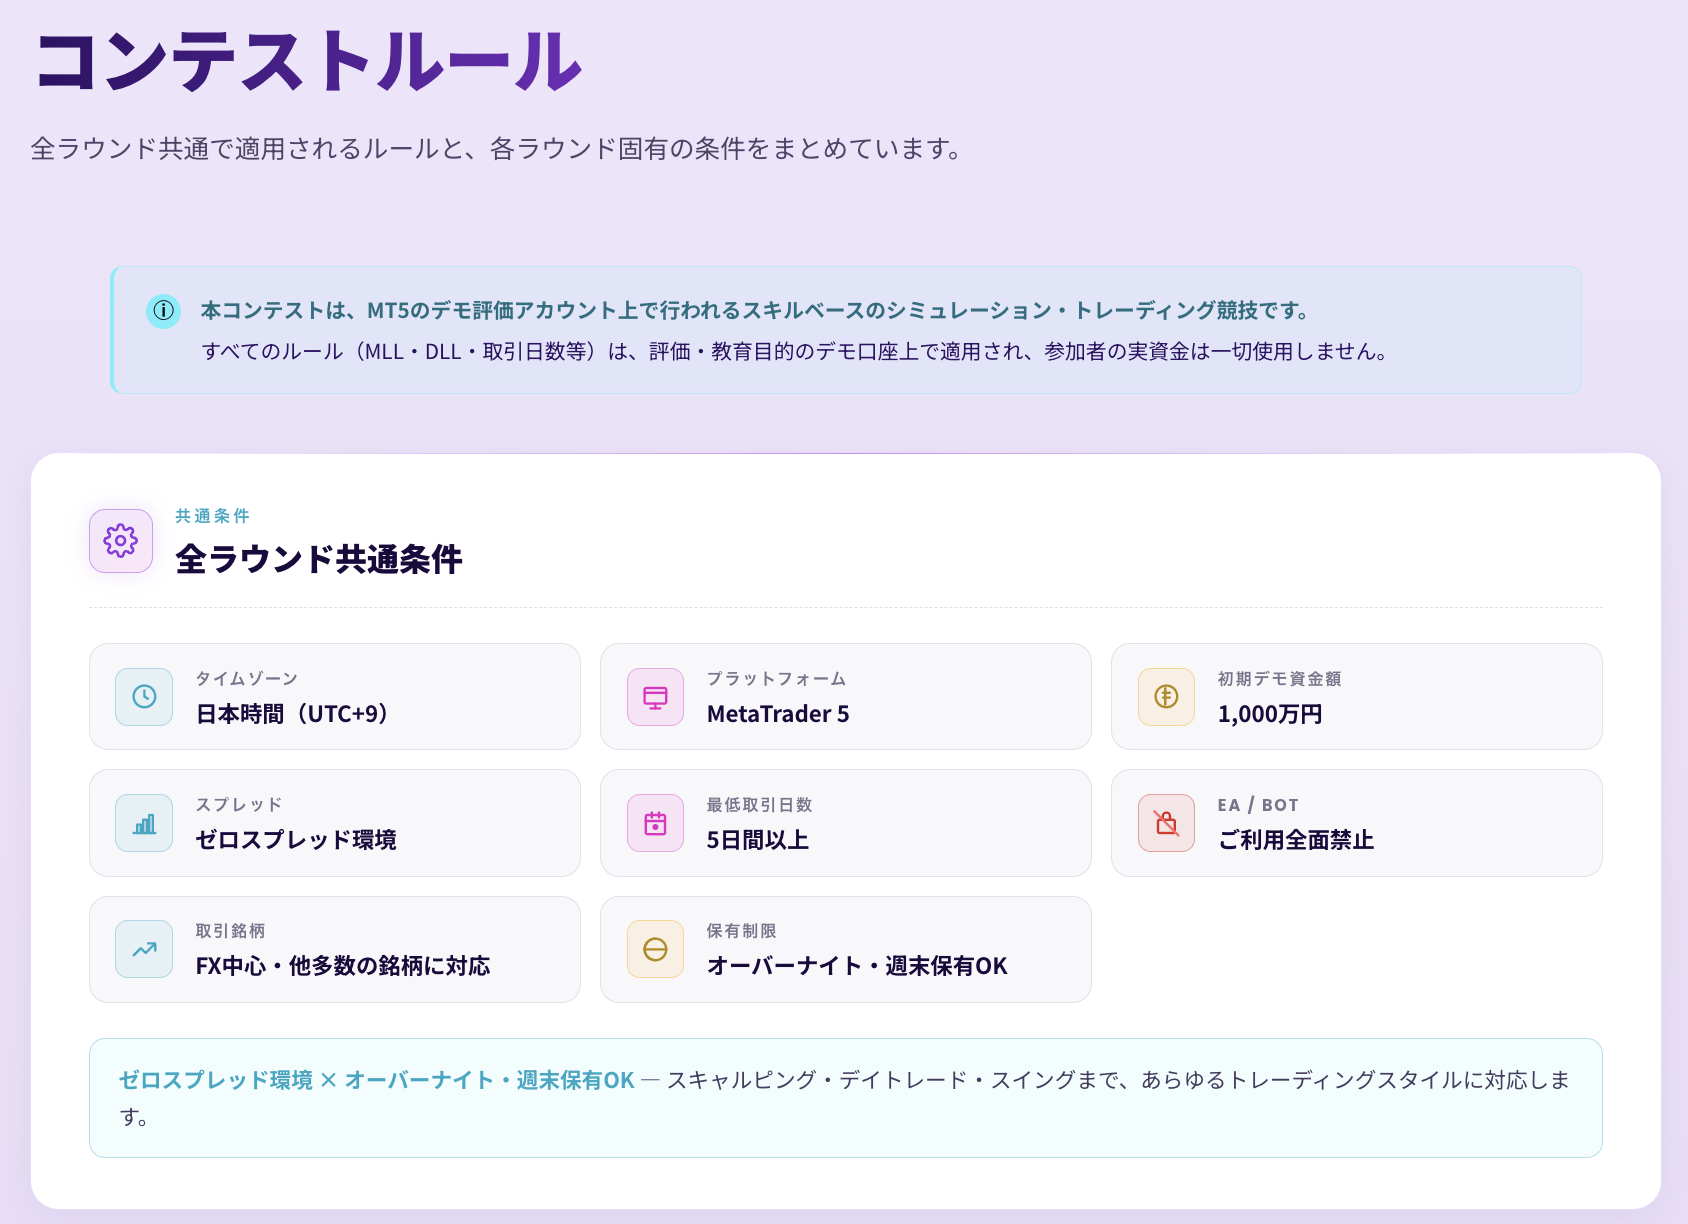This screenshot has height=1224, width=1688.
Task: Click the 1,000万円 value
Action: point(1270,714)
